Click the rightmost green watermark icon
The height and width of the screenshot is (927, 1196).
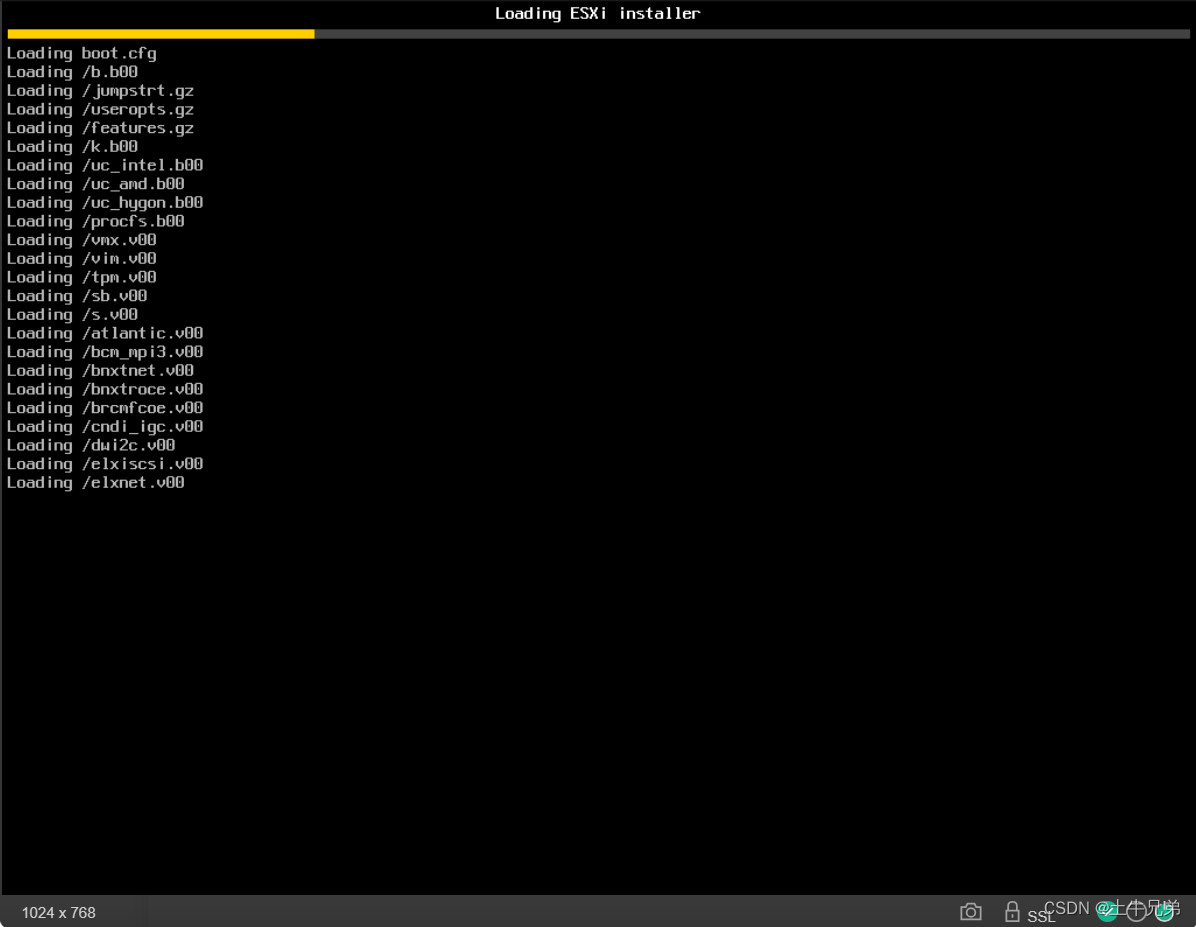1164,911
